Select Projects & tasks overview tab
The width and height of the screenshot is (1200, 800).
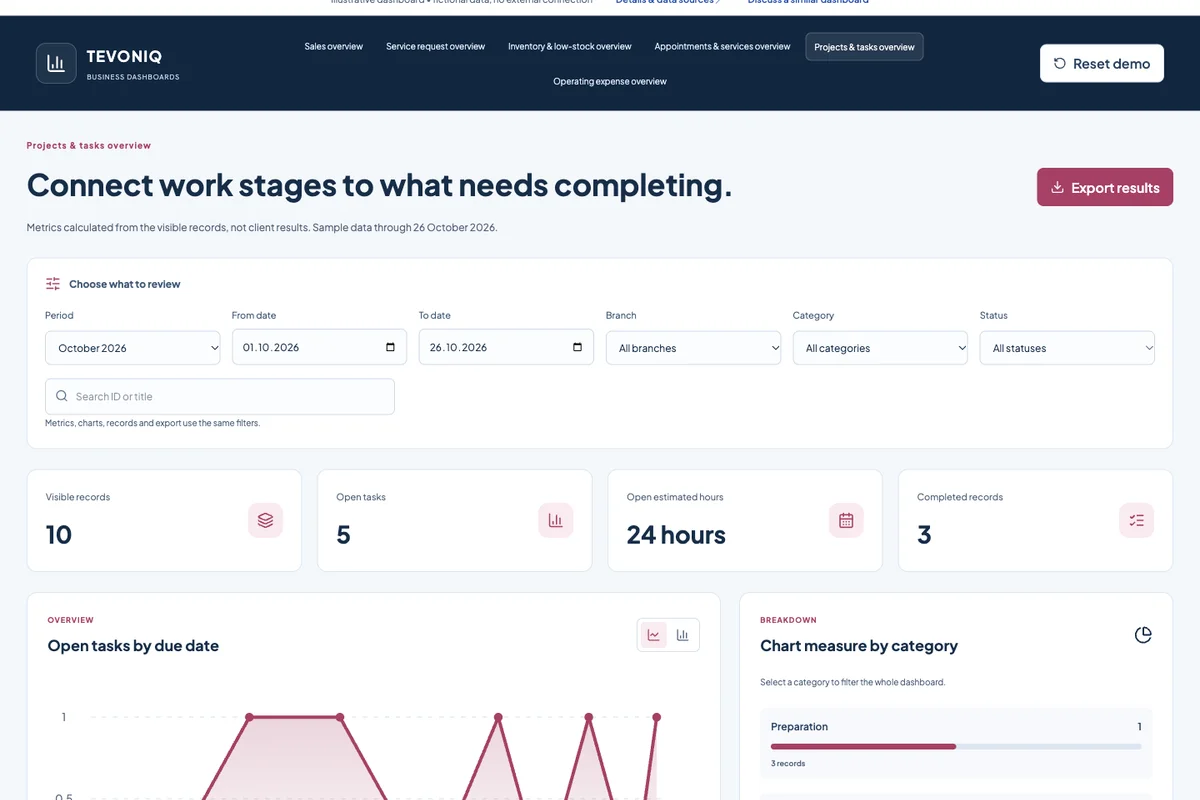coord(864,47)
